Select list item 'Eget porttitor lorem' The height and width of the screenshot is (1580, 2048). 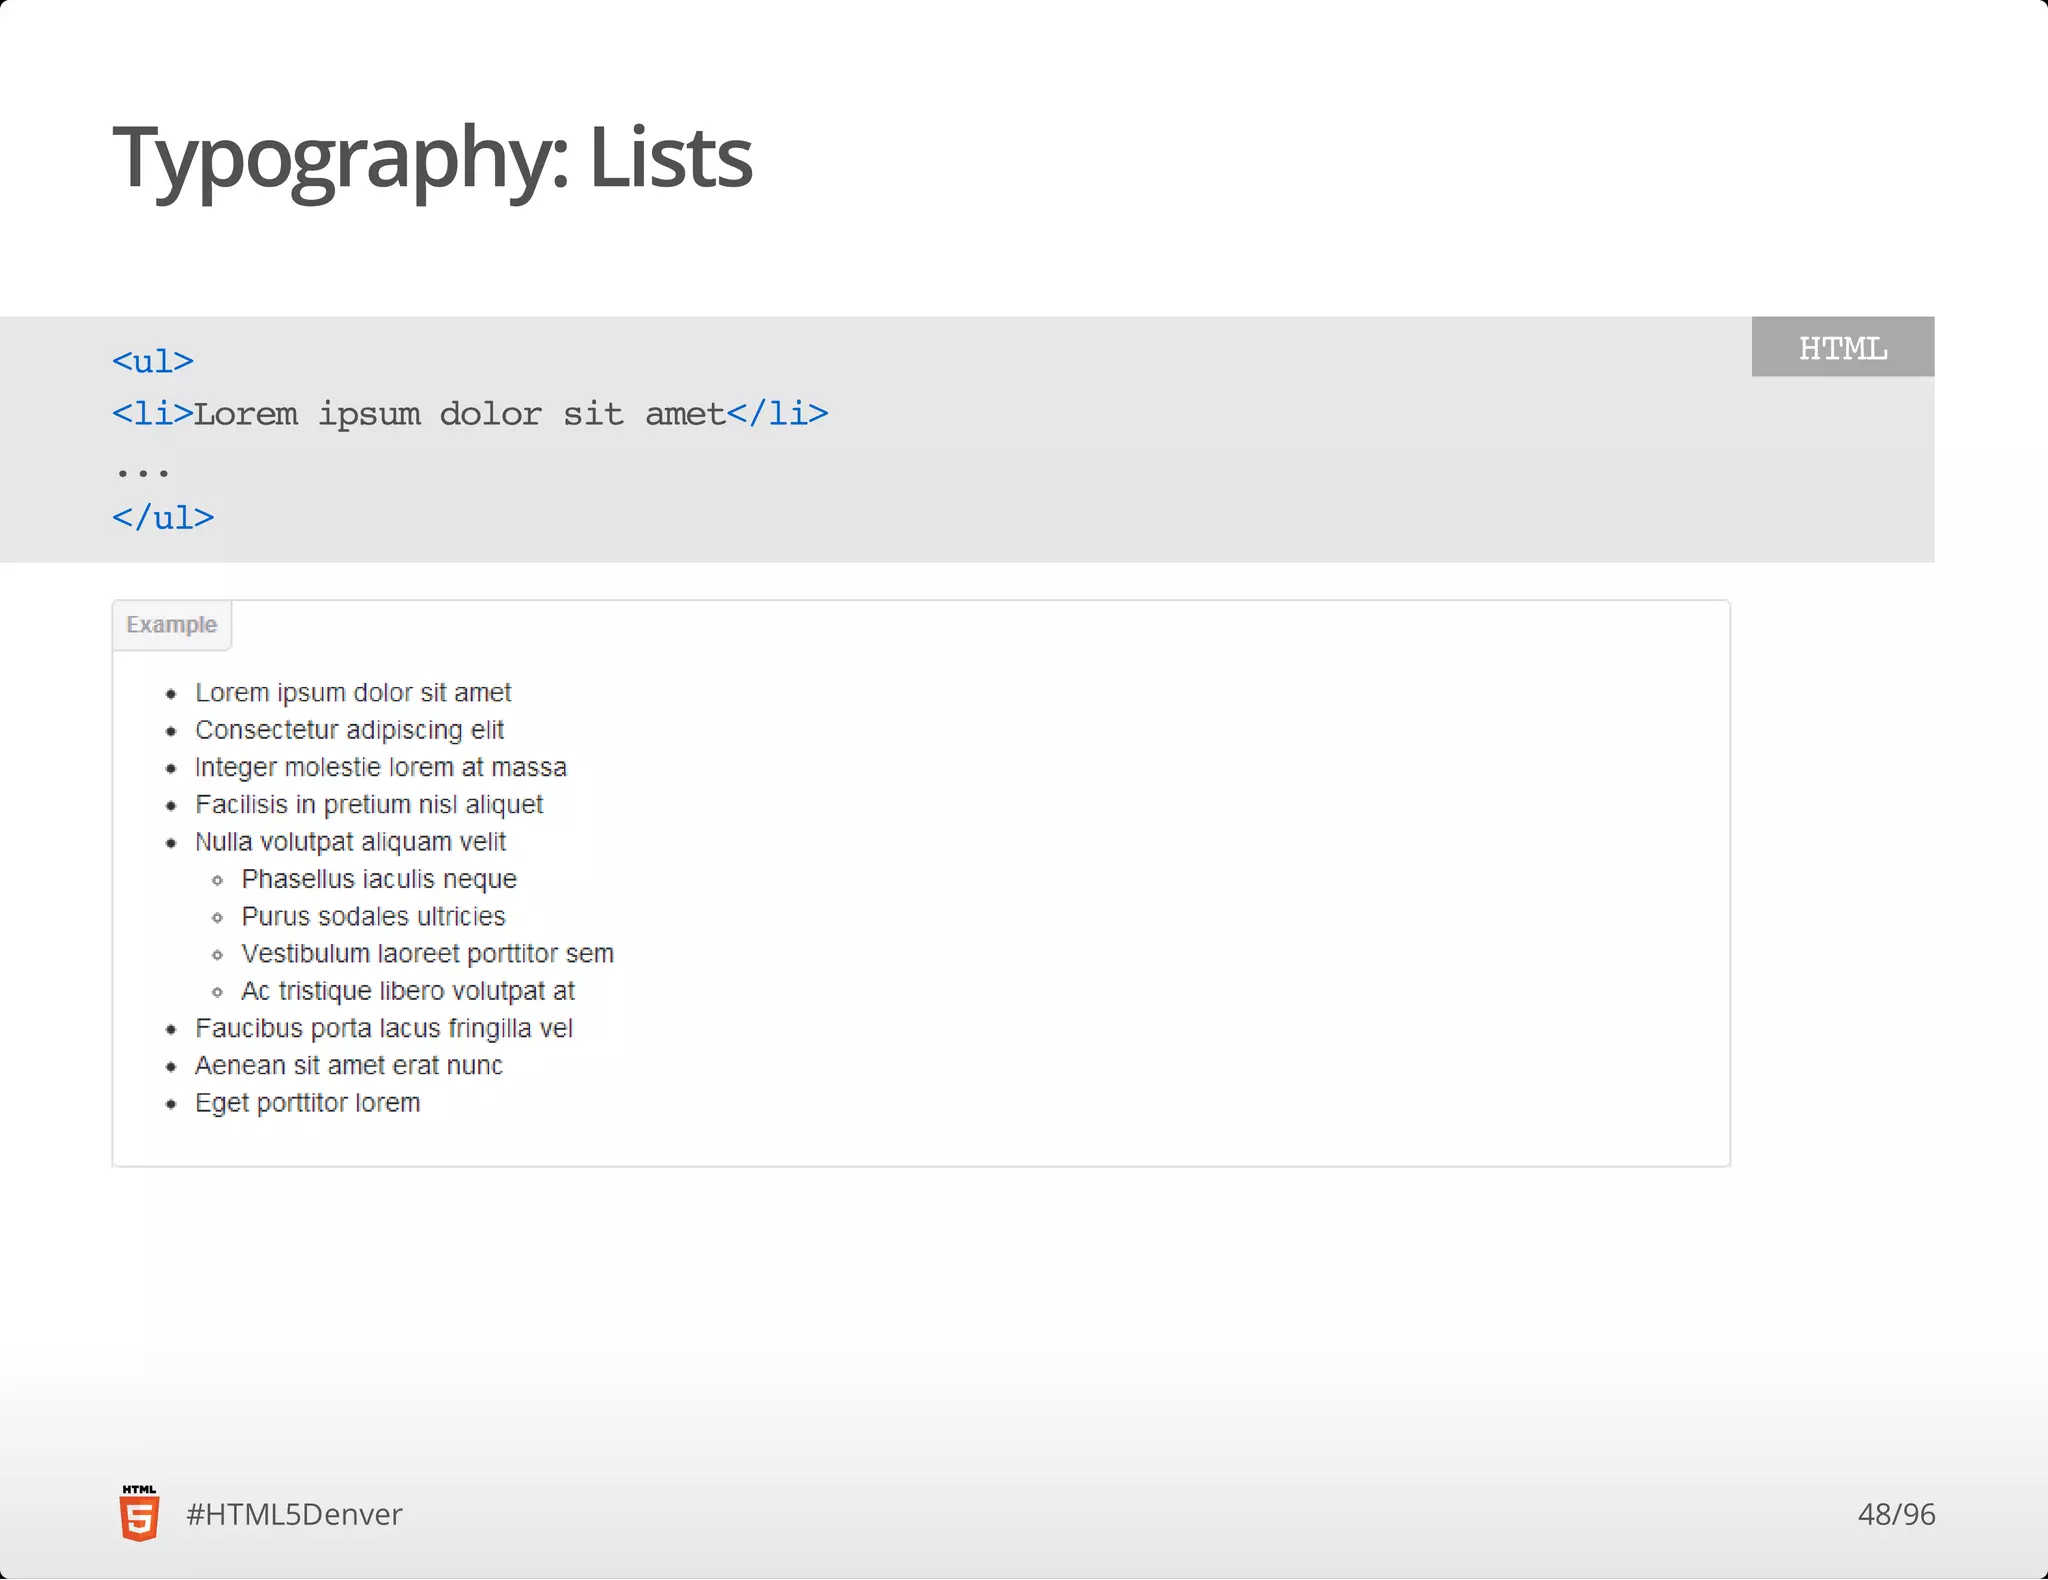click(x=308, y=1102)
